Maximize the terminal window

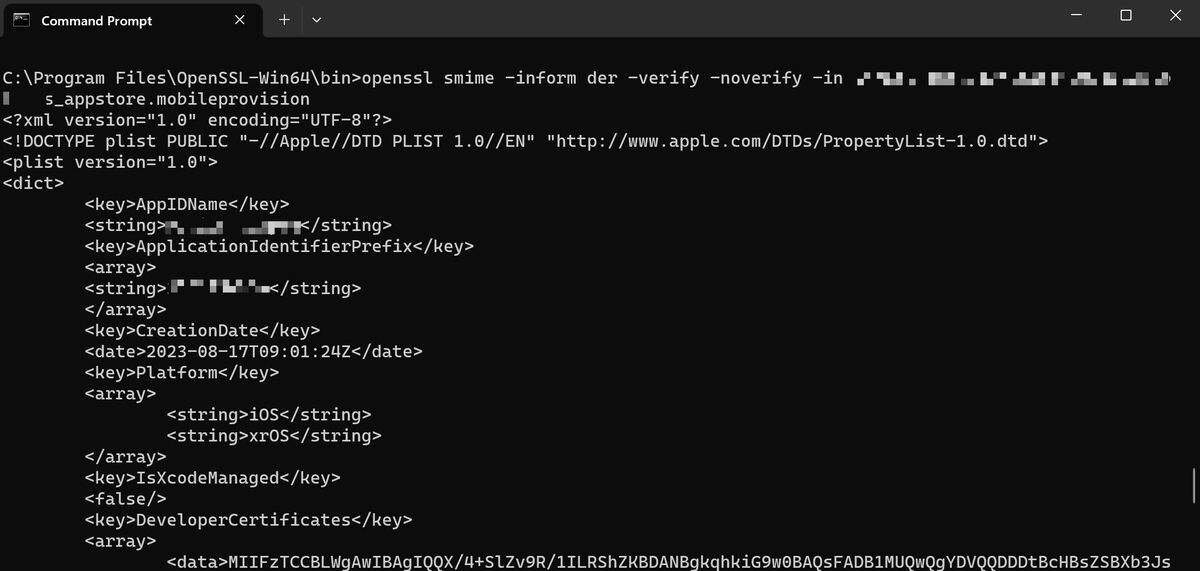click(x=1126, y=16)
